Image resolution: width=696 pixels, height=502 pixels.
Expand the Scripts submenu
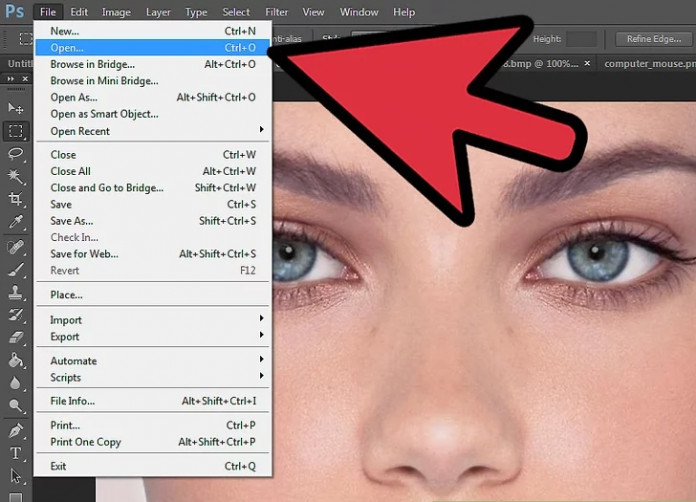pyautogui.click(x=150, y=377)
